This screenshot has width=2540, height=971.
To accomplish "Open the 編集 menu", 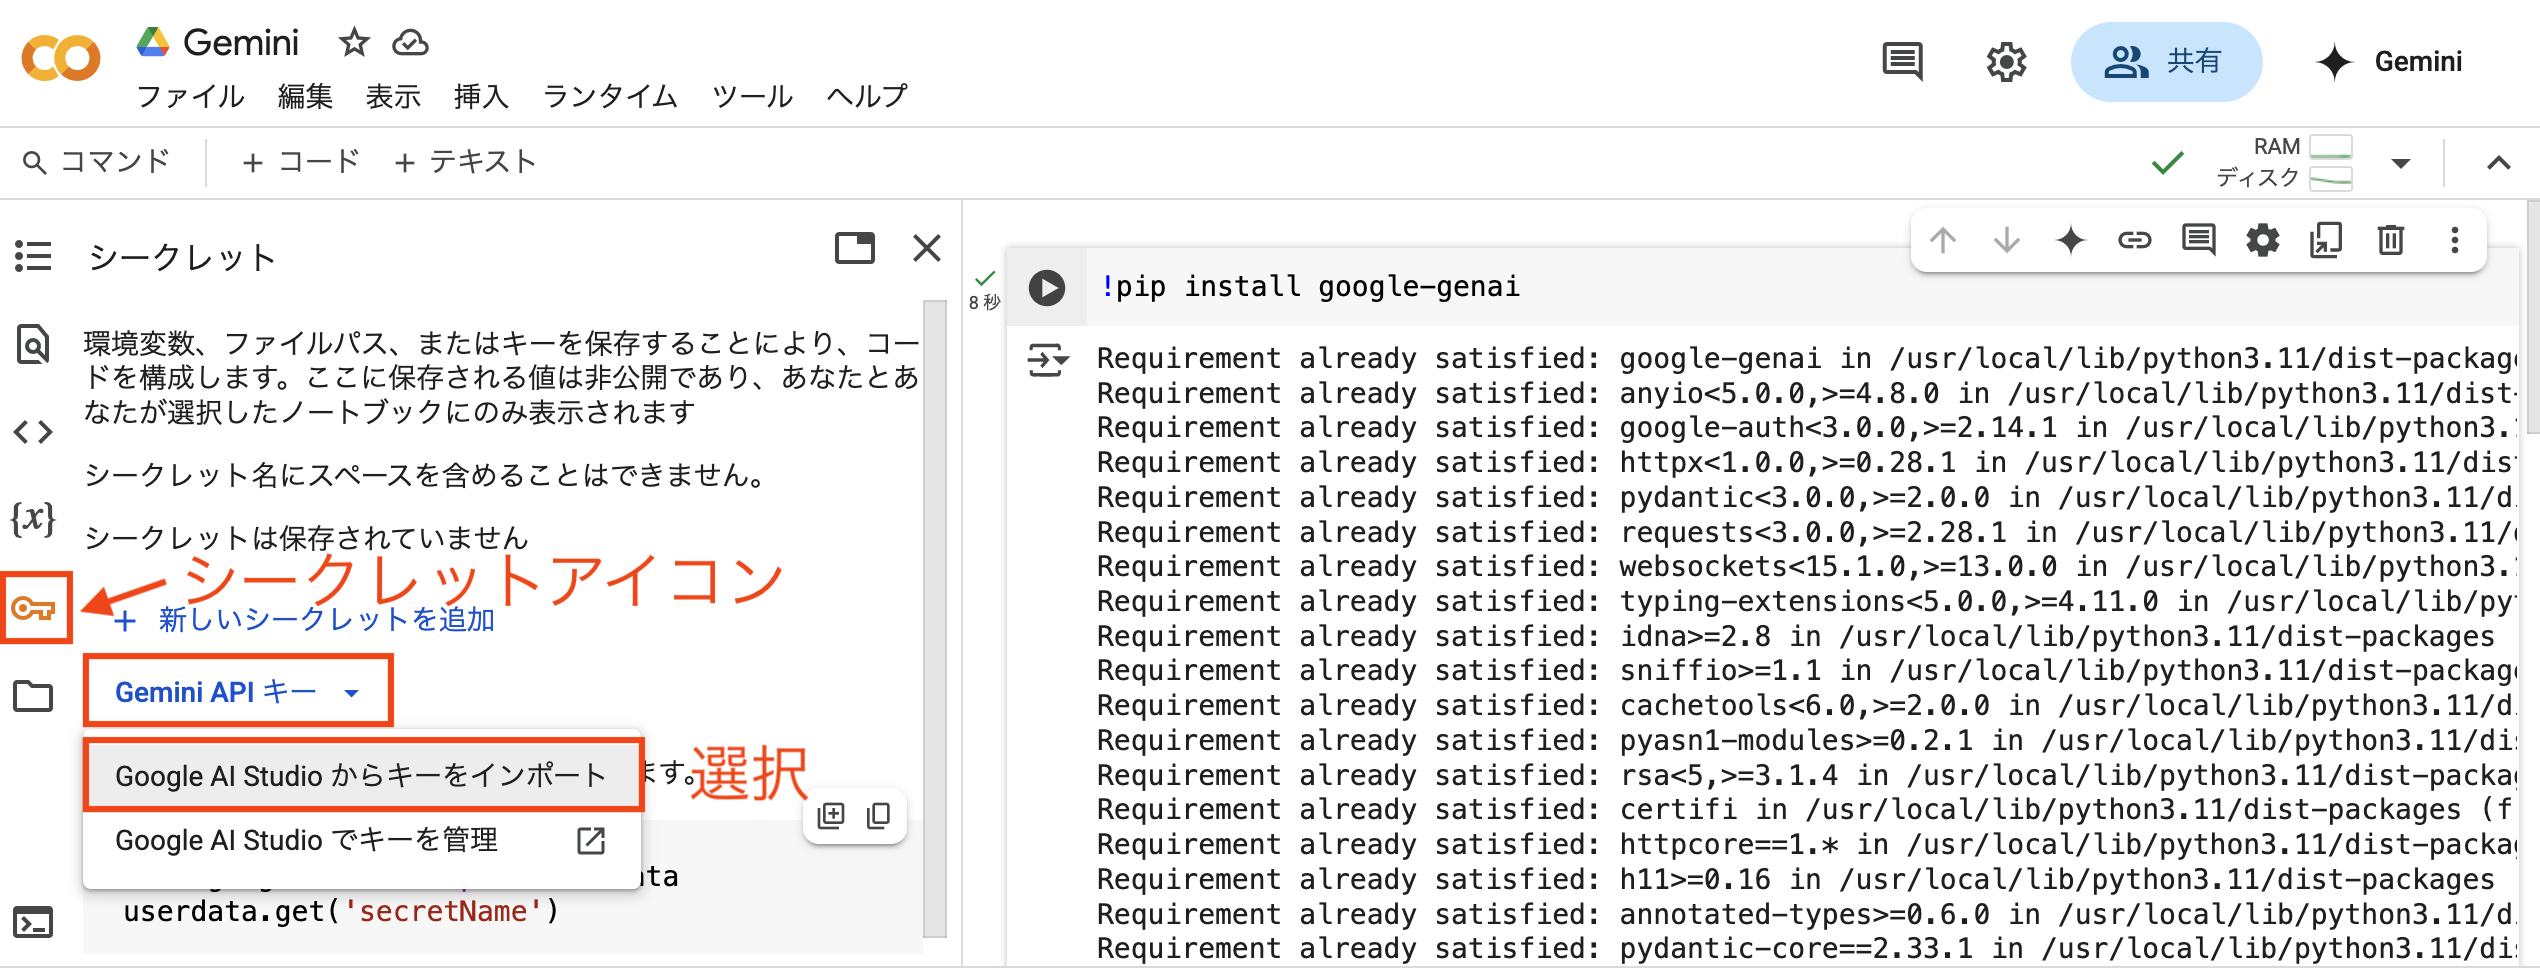I will click(x=305, y=96).
